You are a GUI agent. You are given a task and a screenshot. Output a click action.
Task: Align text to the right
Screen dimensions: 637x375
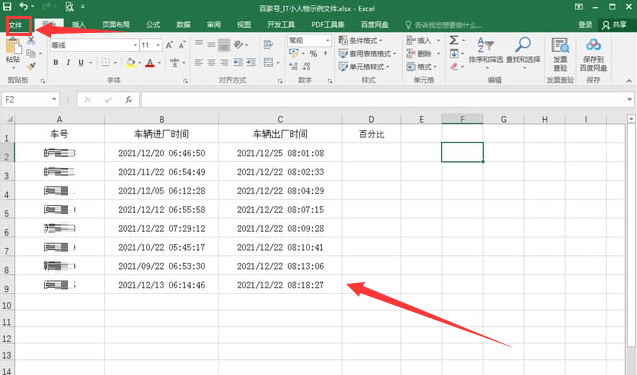tap(224, 63)
